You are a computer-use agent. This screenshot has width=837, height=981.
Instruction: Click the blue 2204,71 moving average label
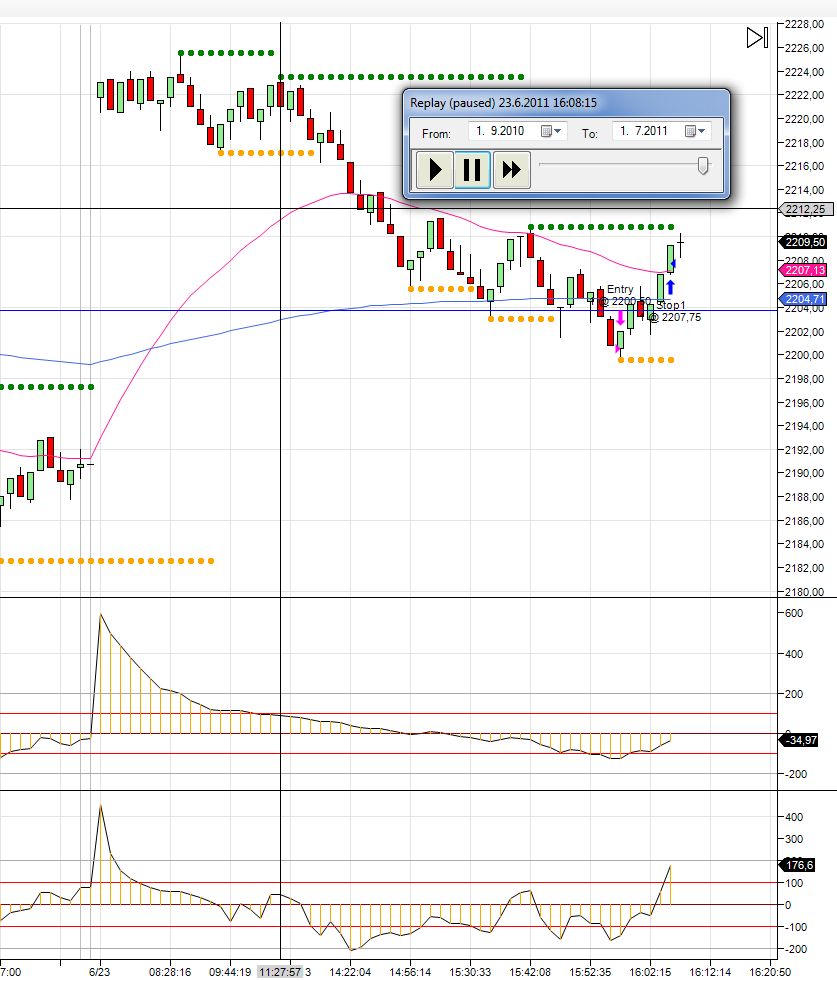click(x=803, y=299)
